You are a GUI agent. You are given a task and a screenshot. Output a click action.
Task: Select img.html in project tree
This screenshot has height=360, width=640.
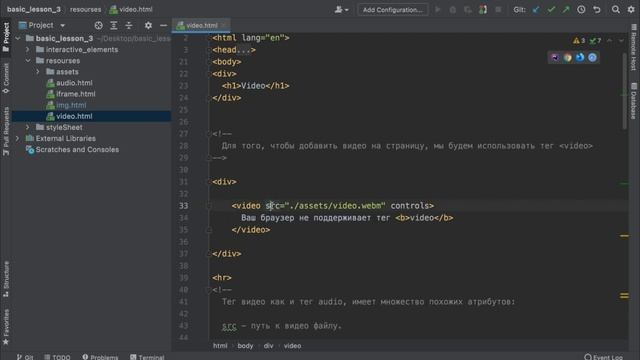click(x=71, y=105)
